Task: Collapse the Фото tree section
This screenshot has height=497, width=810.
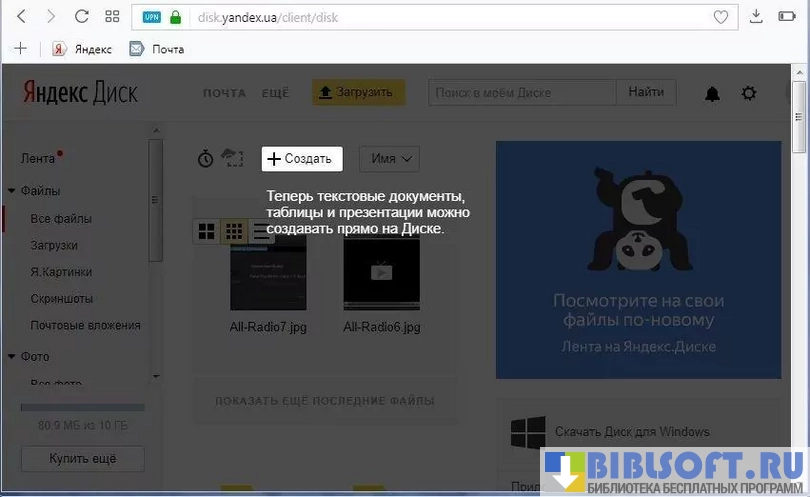Action: 11,357
